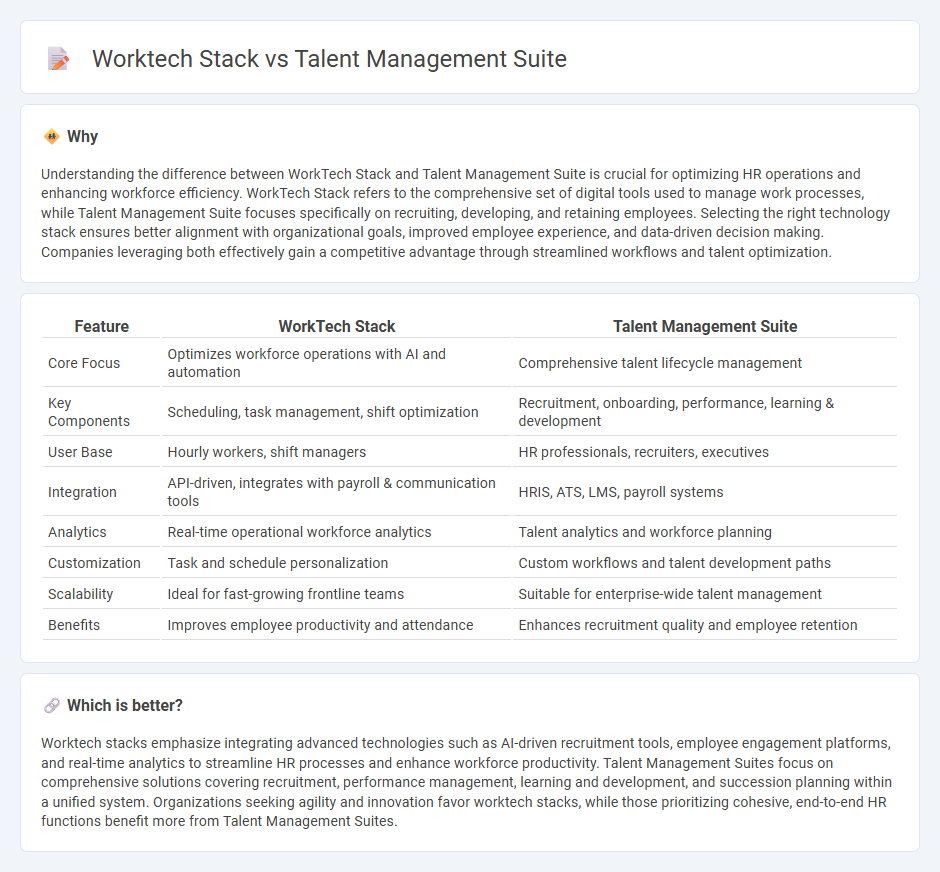Click cell Enhances recruitment quality and employee retention
This screenshot has height=872, width=940.
(705, 625)
